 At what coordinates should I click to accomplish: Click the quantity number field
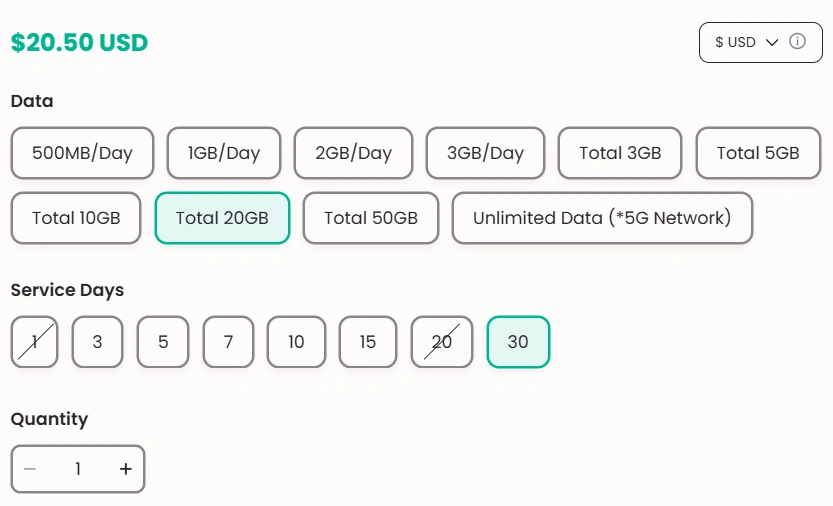point(78,469)
